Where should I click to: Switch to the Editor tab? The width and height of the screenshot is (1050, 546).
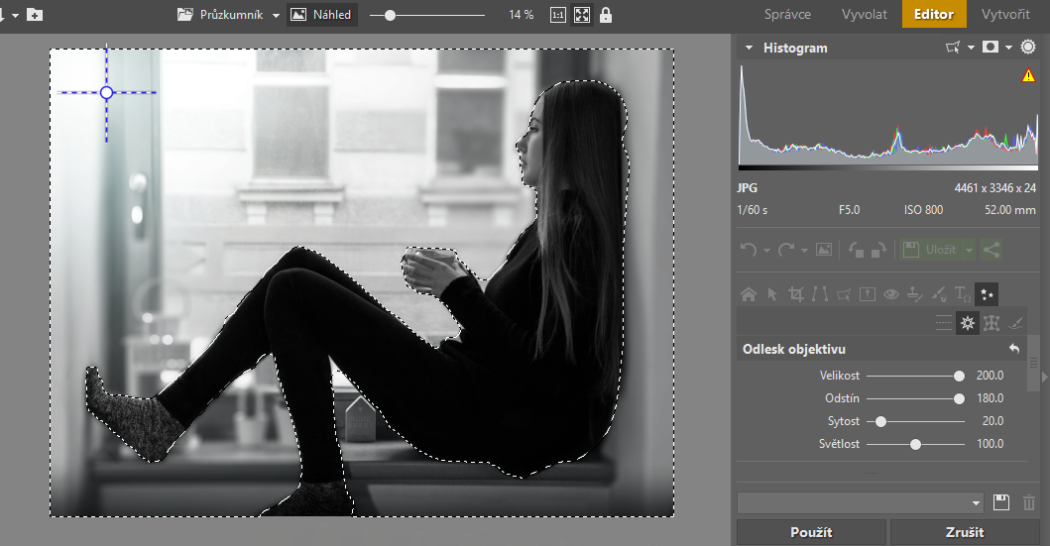933,14
